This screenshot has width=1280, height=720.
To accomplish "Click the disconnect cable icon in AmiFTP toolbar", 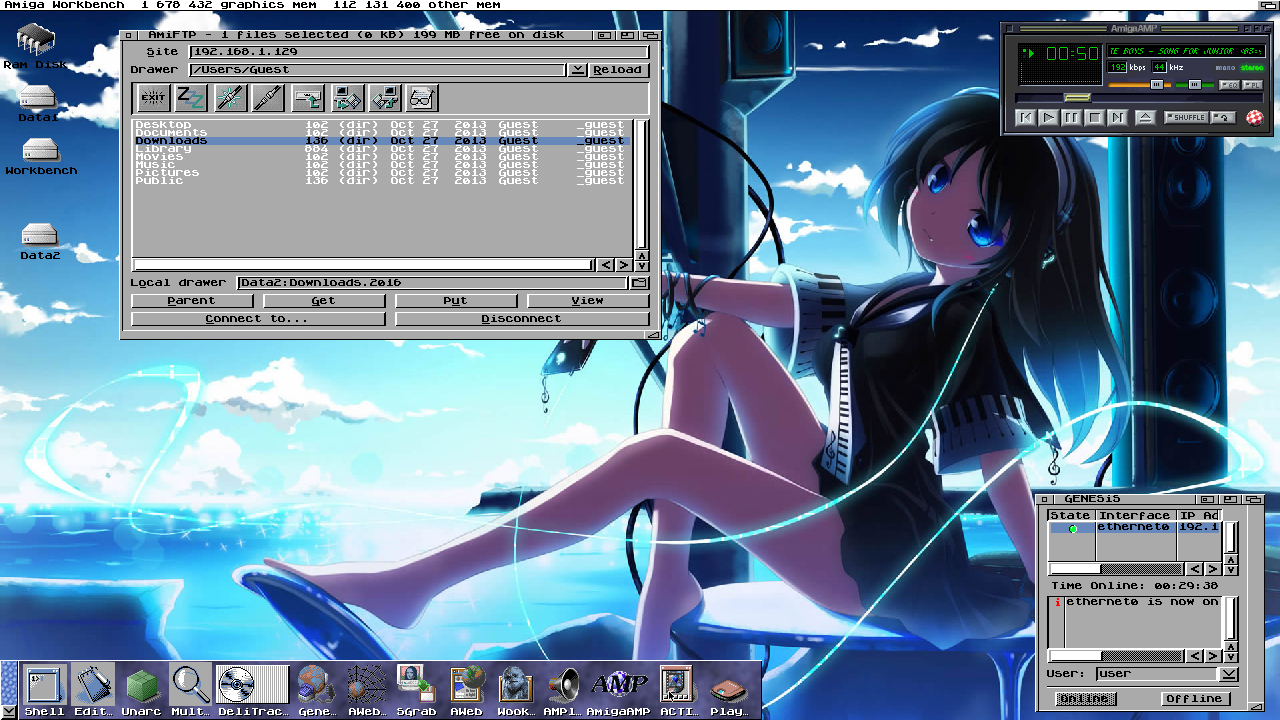I will tap(268, 97).
